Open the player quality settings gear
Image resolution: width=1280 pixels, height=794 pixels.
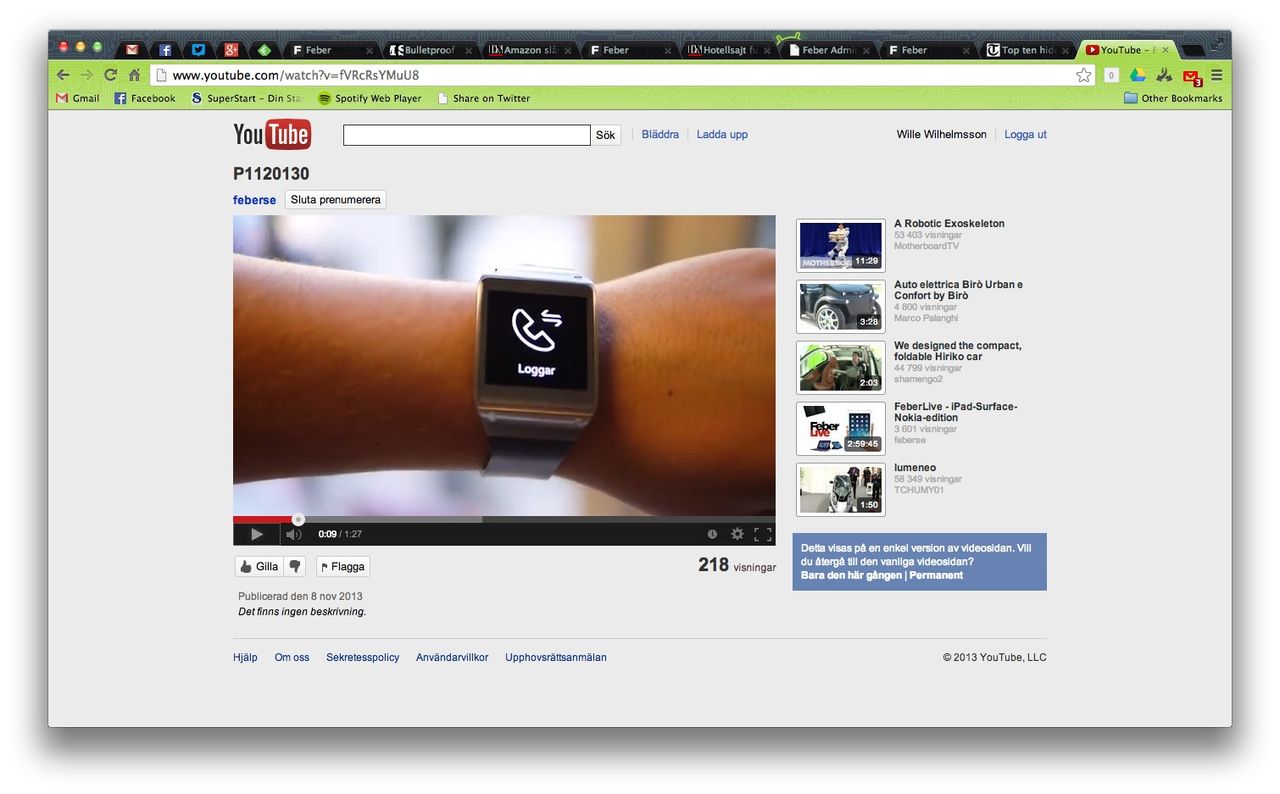click(x=737, y=533)
